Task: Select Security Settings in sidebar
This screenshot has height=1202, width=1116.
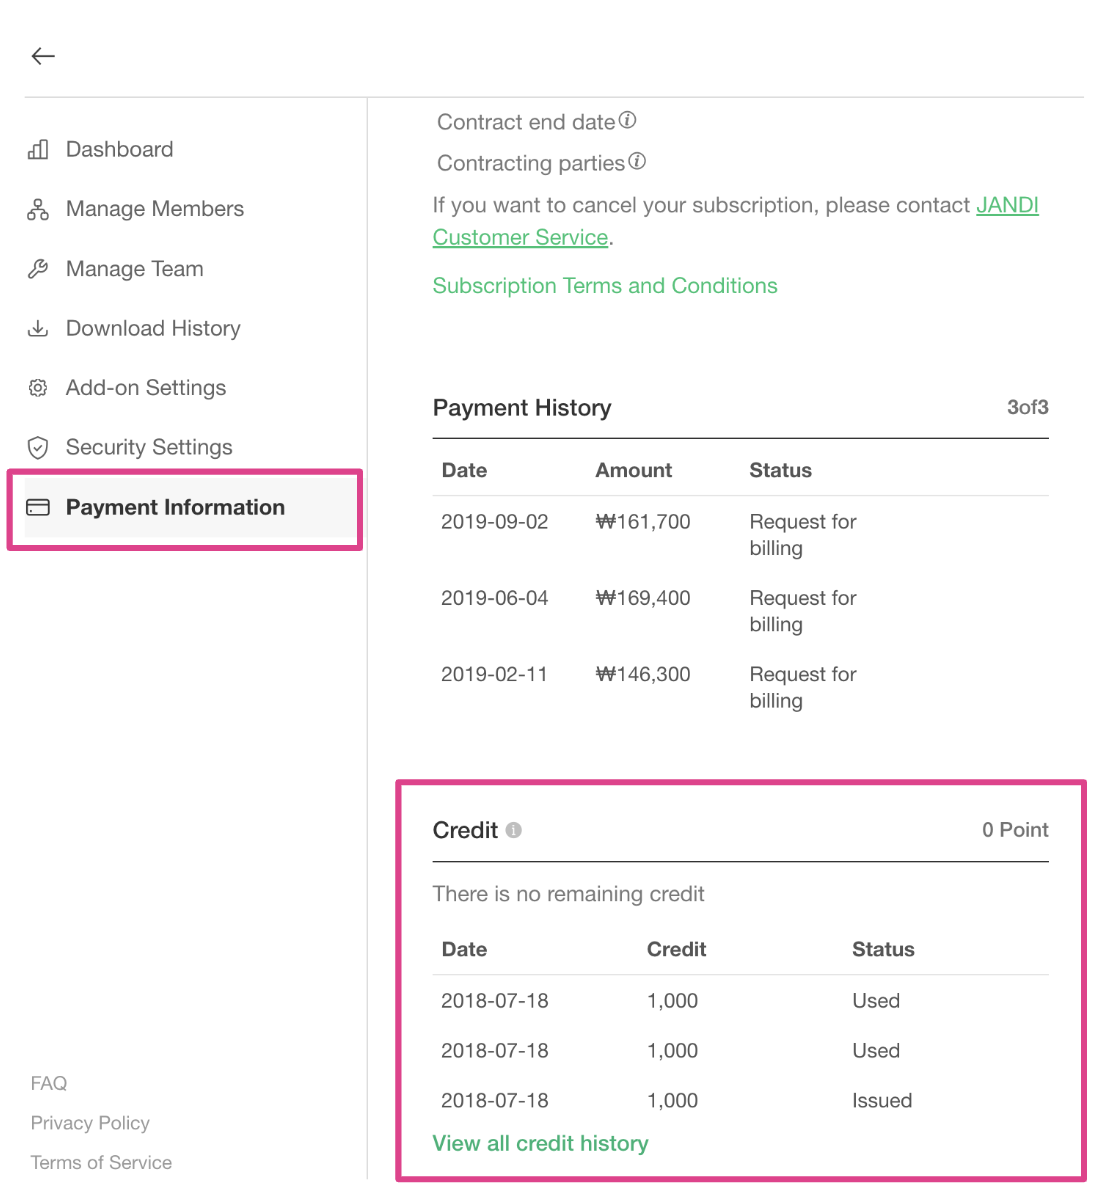Action: (148, 448)
